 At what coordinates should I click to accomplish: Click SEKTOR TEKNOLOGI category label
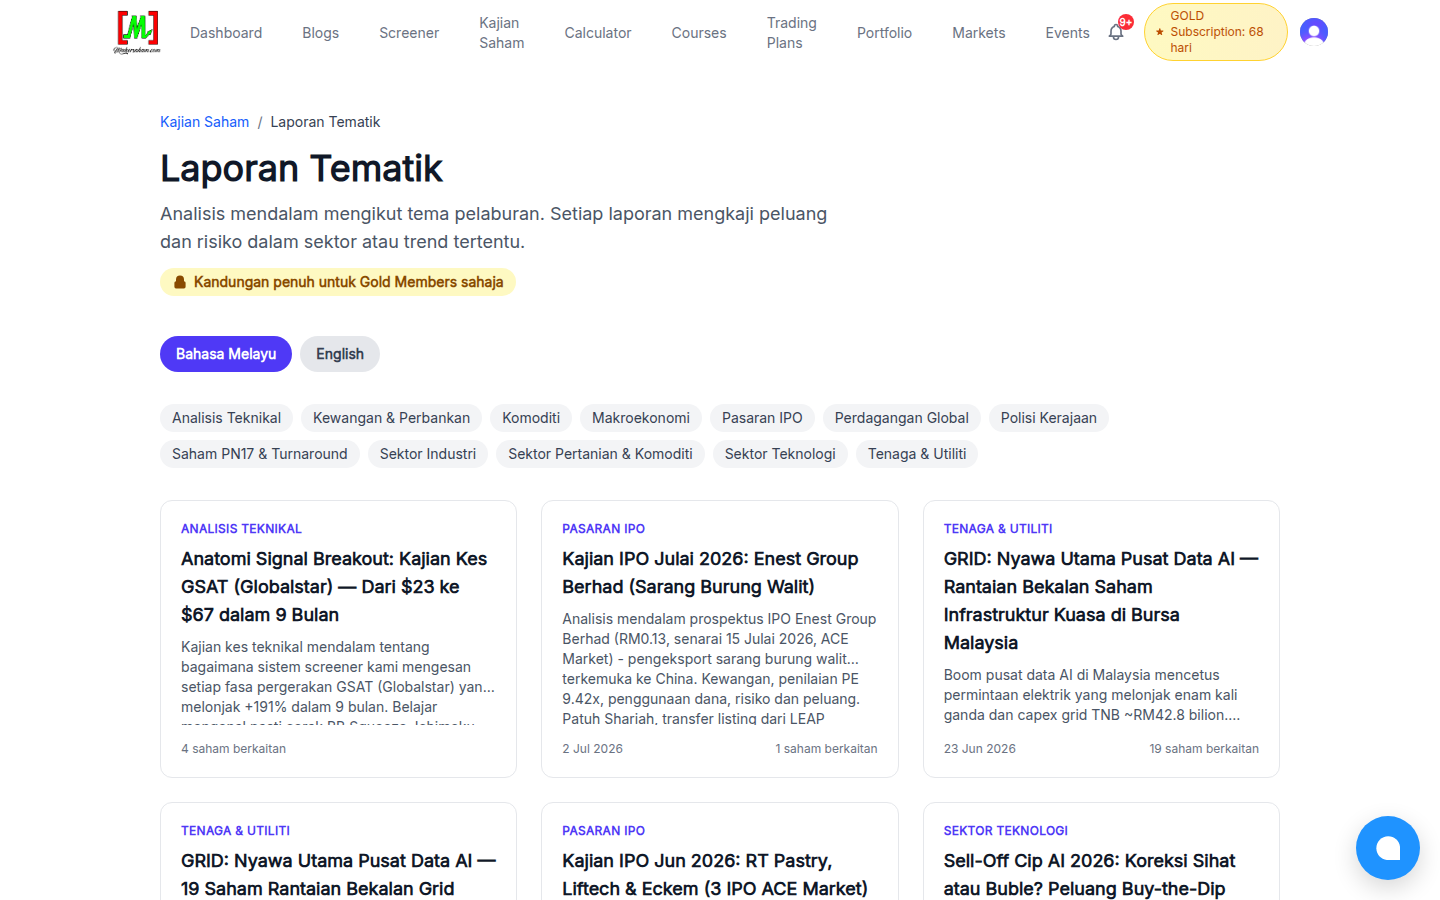(x=1006, y=831)
